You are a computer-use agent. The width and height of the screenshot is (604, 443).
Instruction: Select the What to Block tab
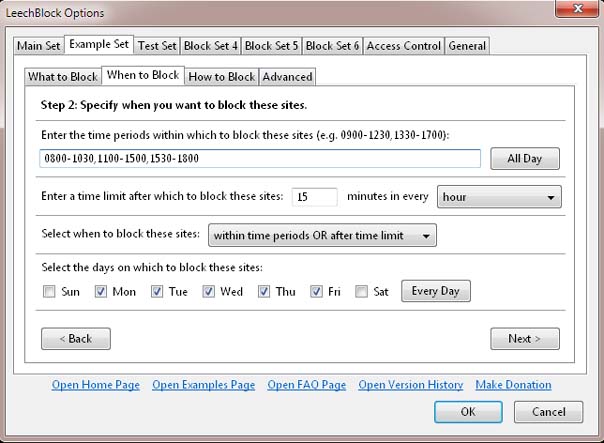coord(62,77)
